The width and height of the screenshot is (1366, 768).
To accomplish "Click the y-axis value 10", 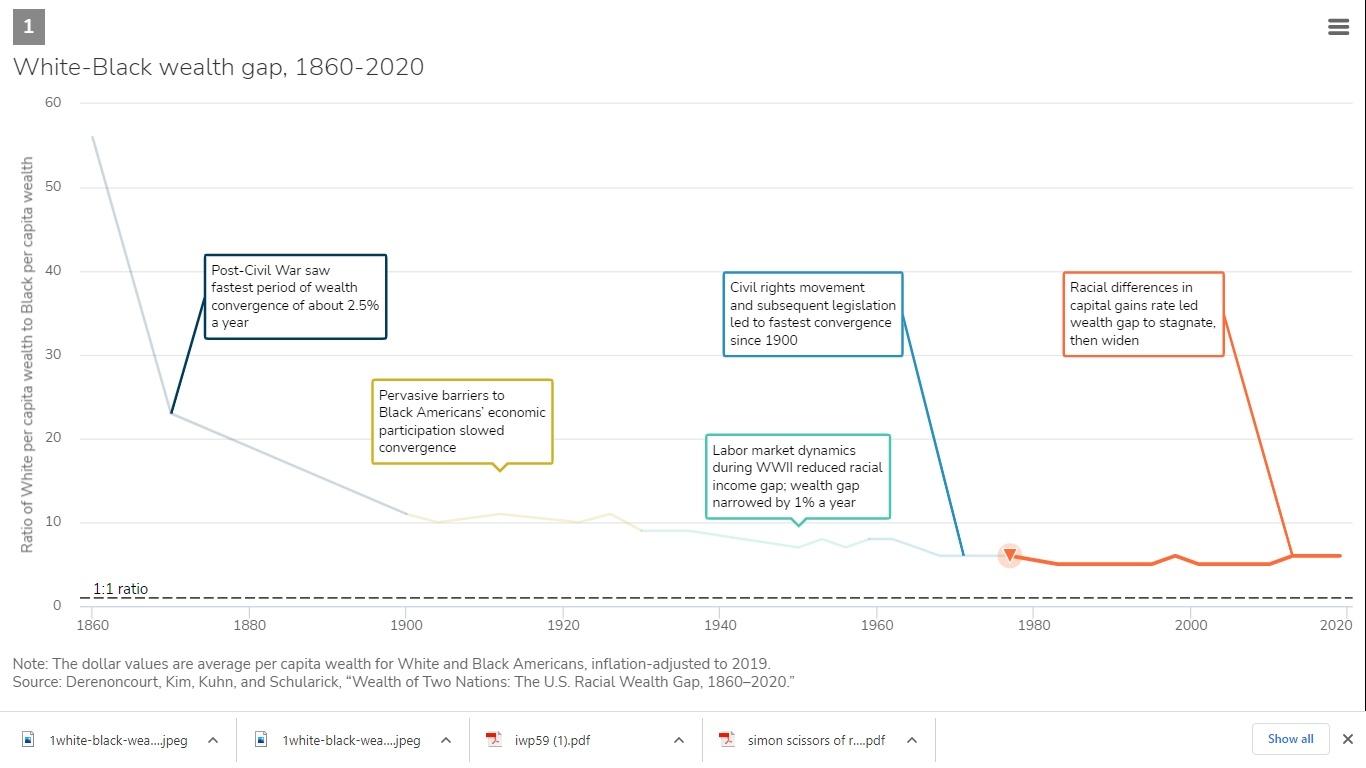I will pyautogui.click(x=53, y=522).
